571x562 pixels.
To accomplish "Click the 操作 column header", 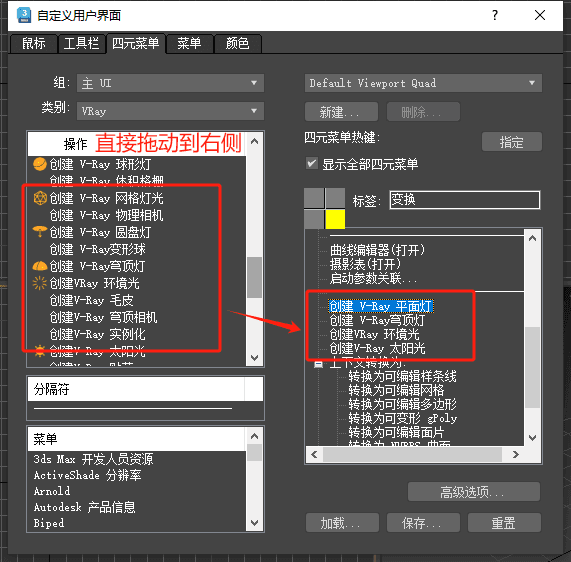I will 137,144.
